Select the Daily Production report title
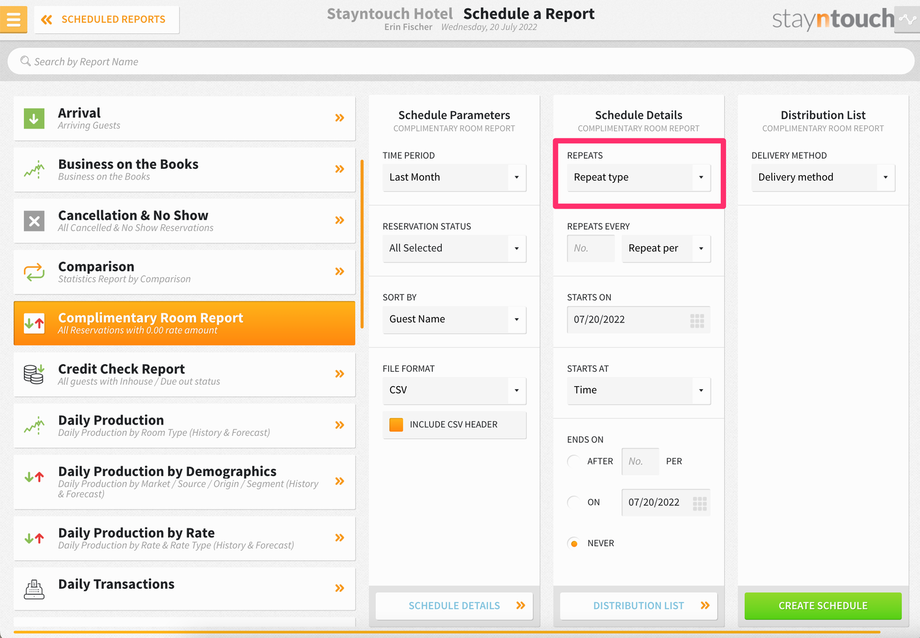This screenshot has width=920, height=638. click(x=111, y=420)
